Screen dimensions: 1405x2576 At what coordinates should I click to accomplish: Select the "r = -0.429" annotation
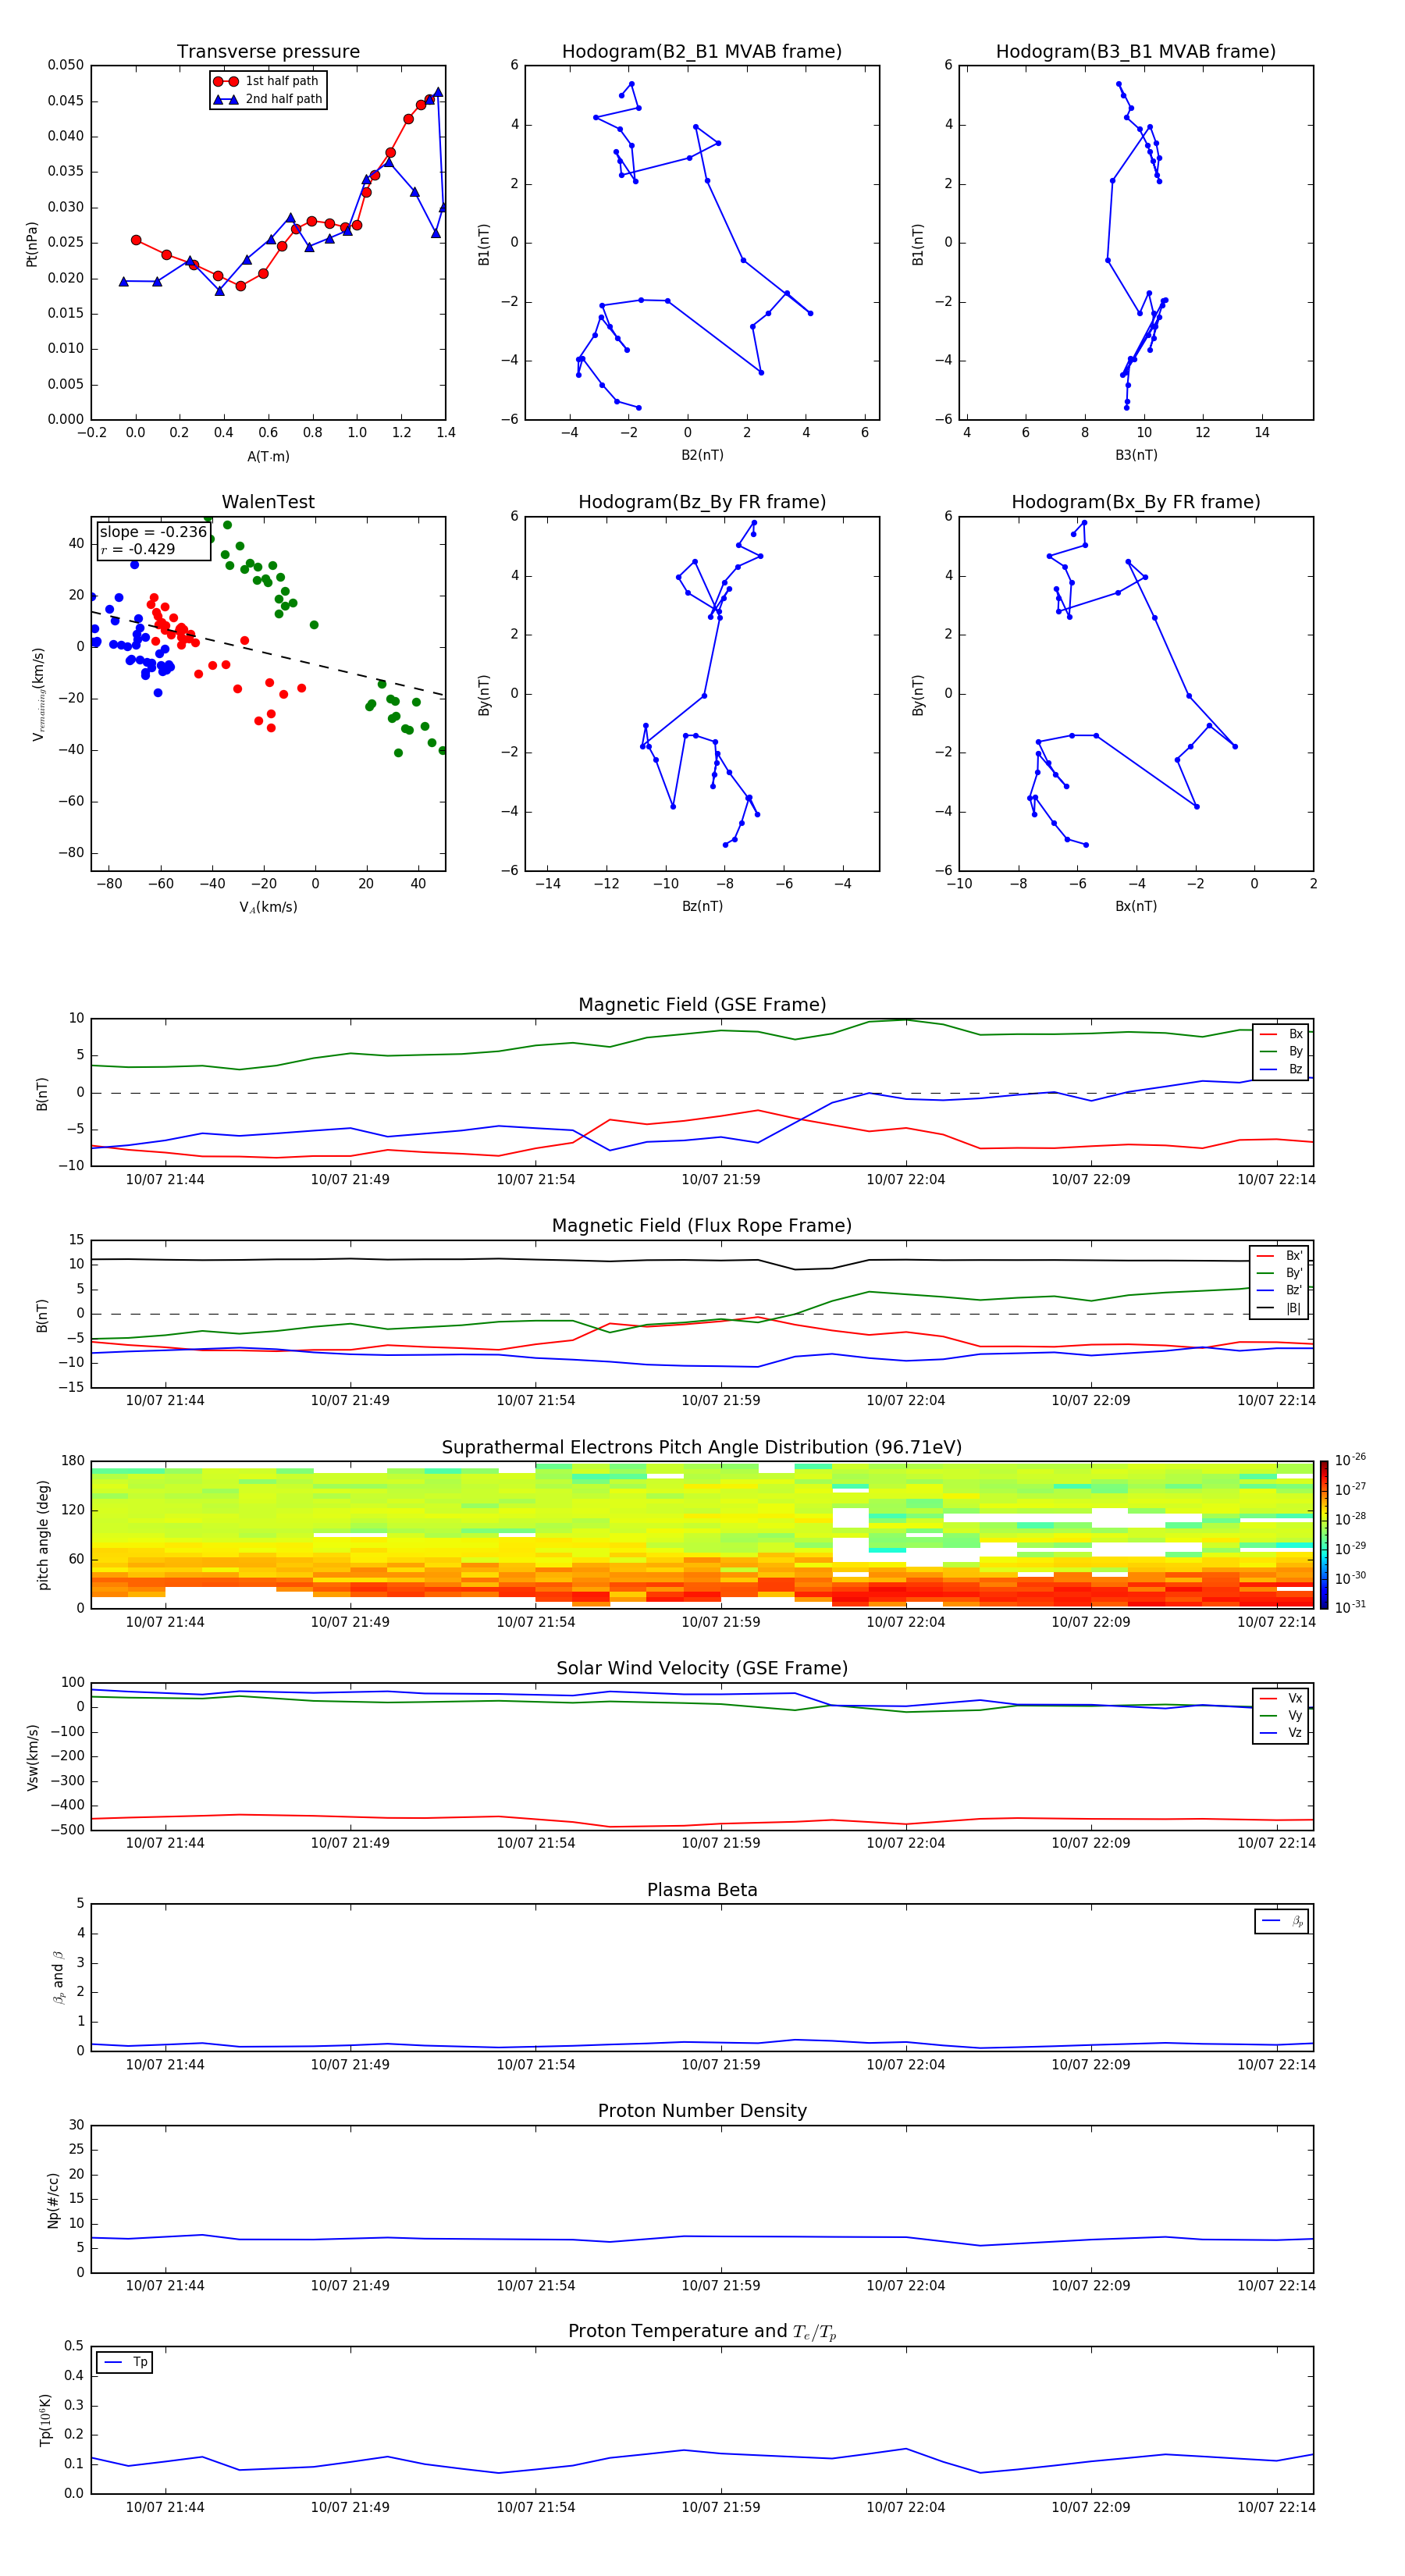click(138, 549)
